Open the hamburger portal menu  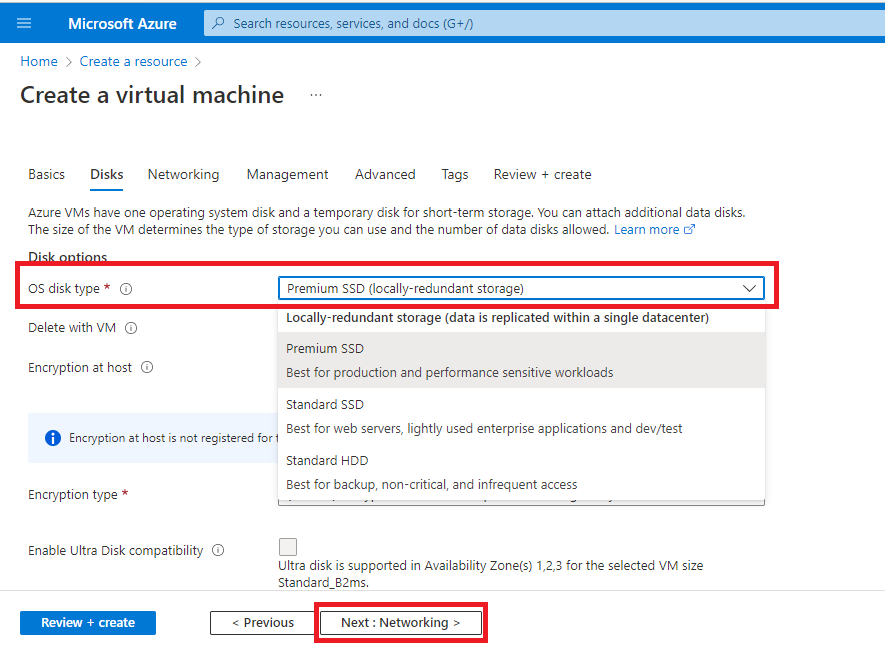(x=24, y=23)
